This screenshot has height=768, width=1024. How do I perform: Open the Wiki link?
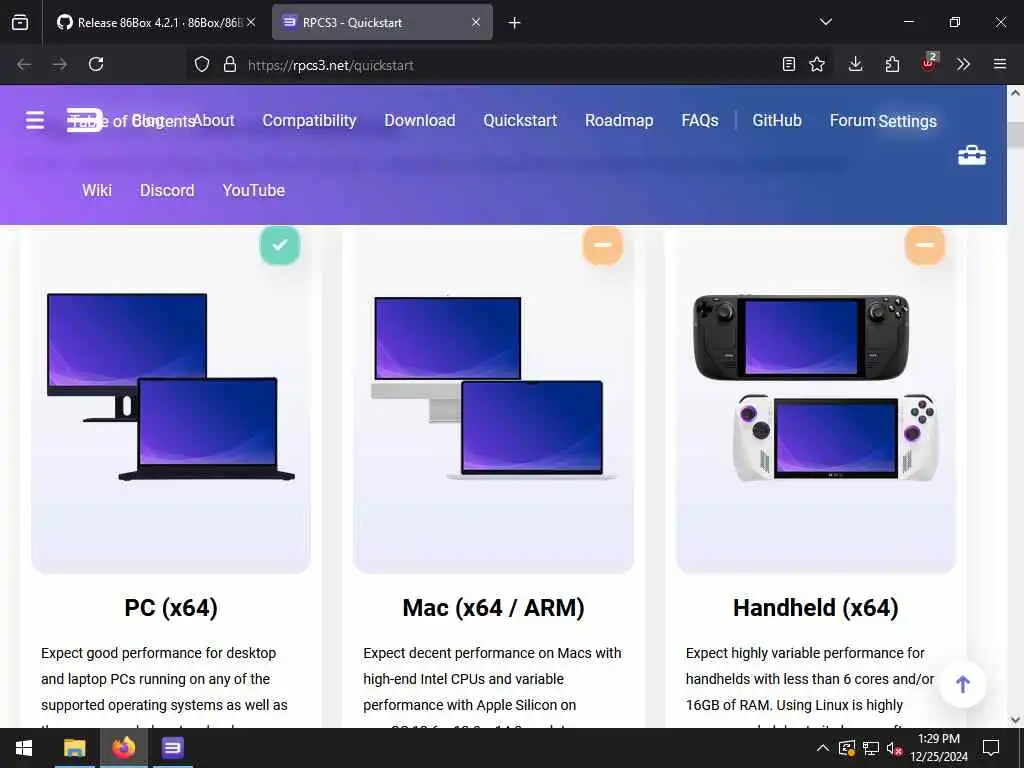point(97,190)
